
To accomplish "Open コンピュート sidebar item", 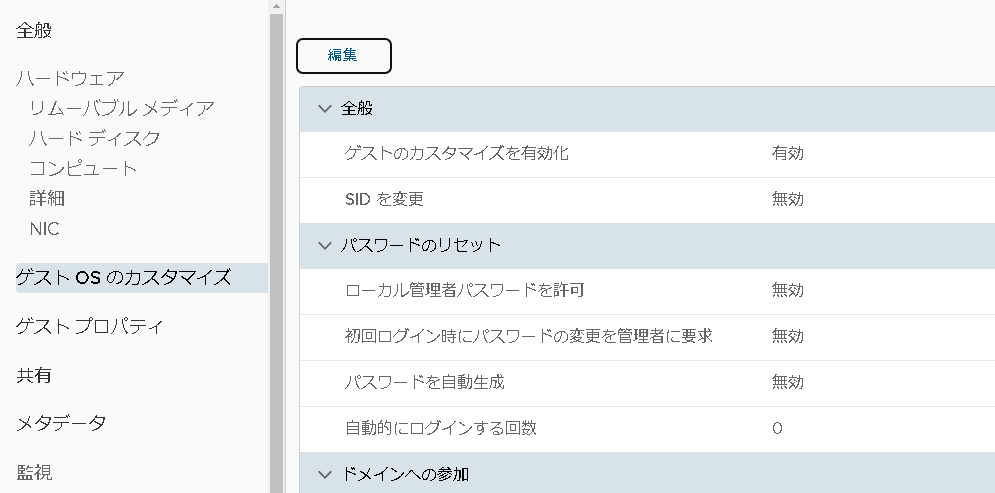I will point(83,168).
